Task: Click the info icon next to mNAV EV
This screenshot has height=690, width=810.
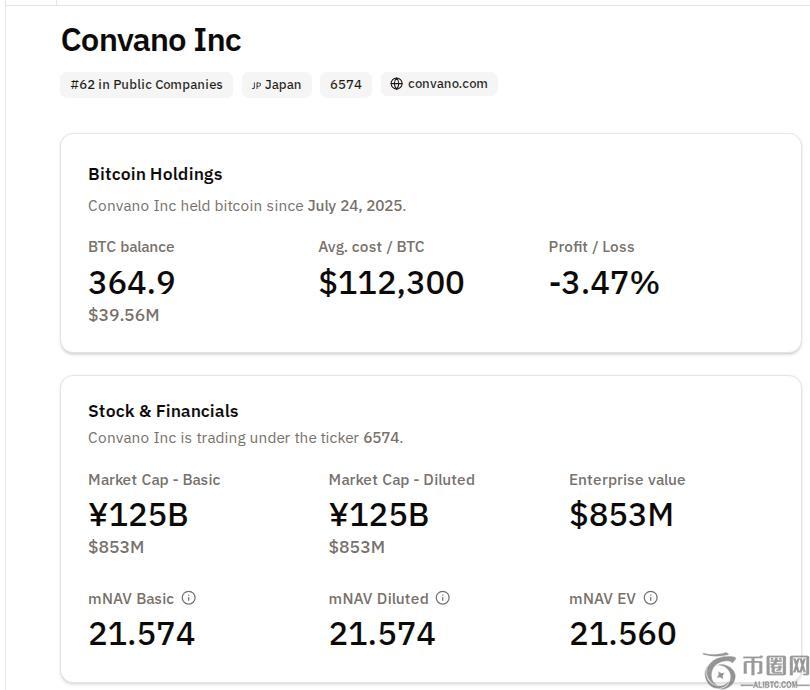Action: coord(651,598)
